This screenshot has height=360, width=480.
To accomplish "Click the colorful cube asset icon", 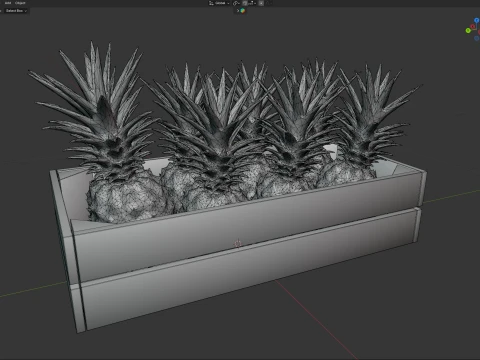I will [x=243, y=11].
